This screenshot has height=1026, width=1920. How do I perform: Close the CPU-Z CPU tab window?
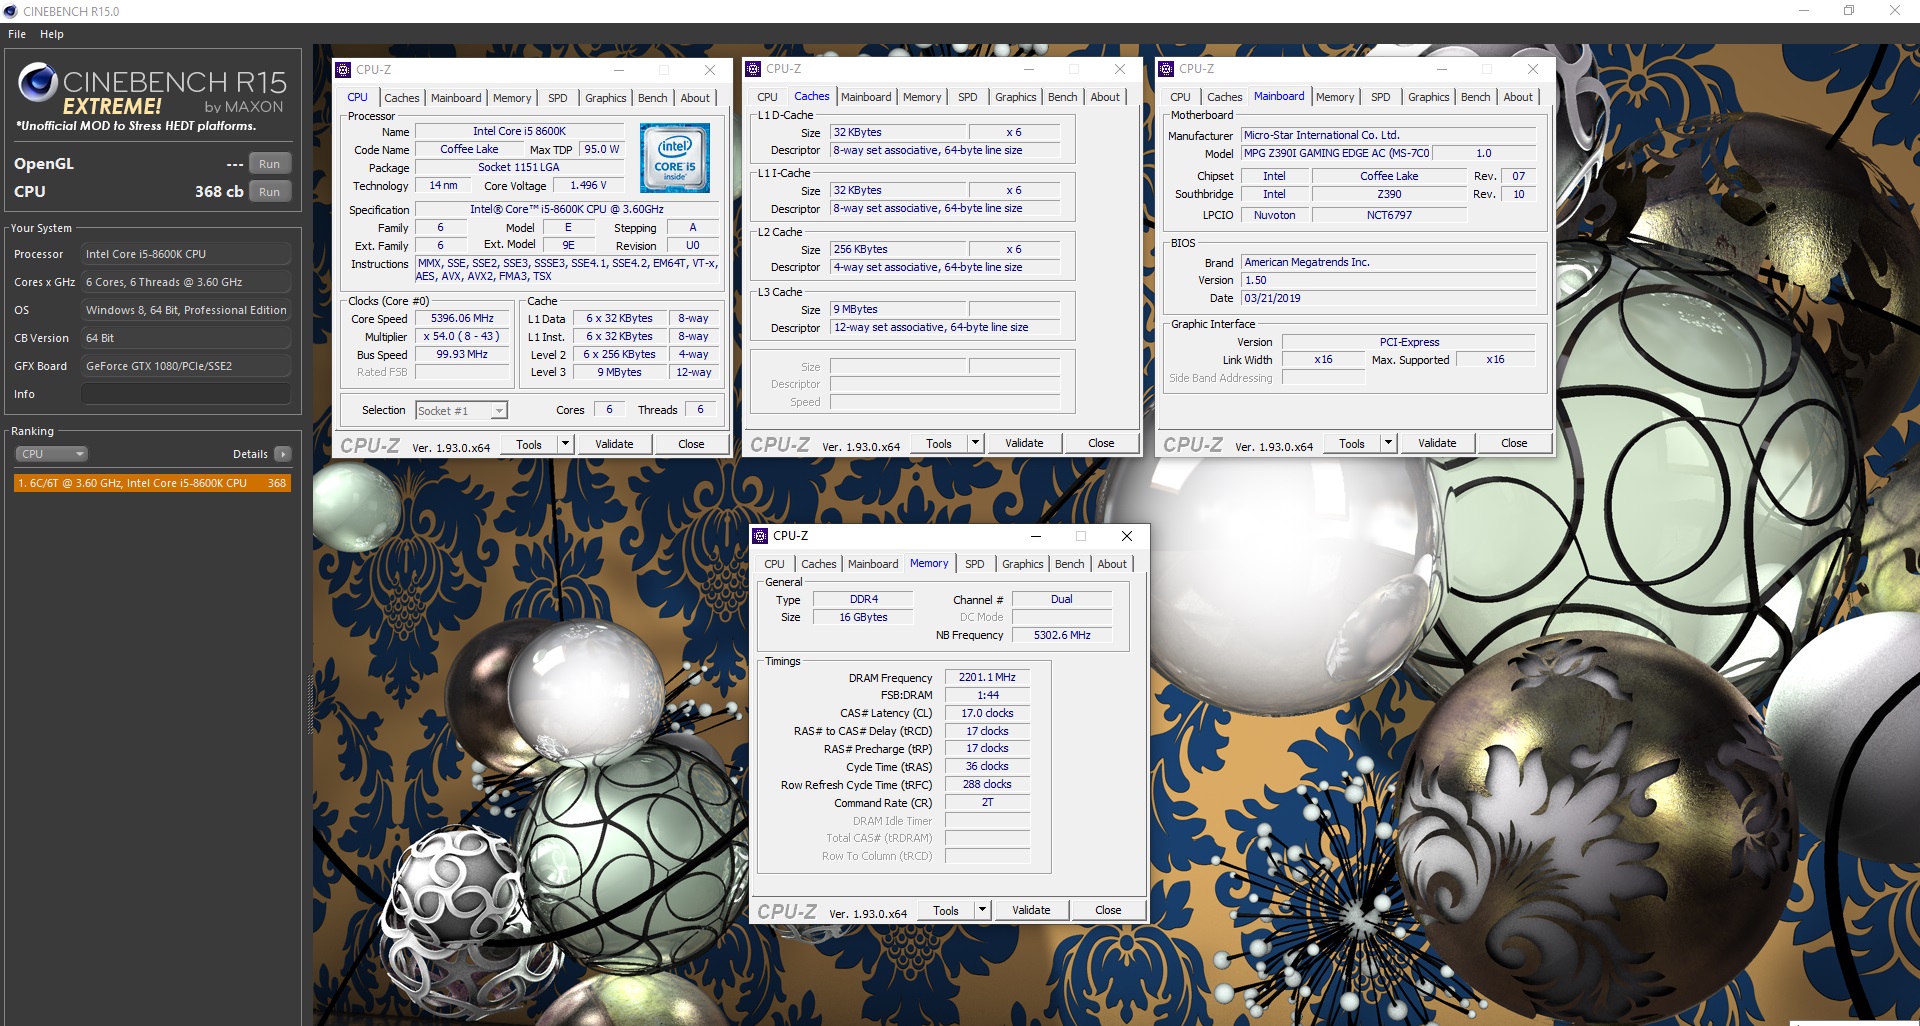click(x=710, y=70)
